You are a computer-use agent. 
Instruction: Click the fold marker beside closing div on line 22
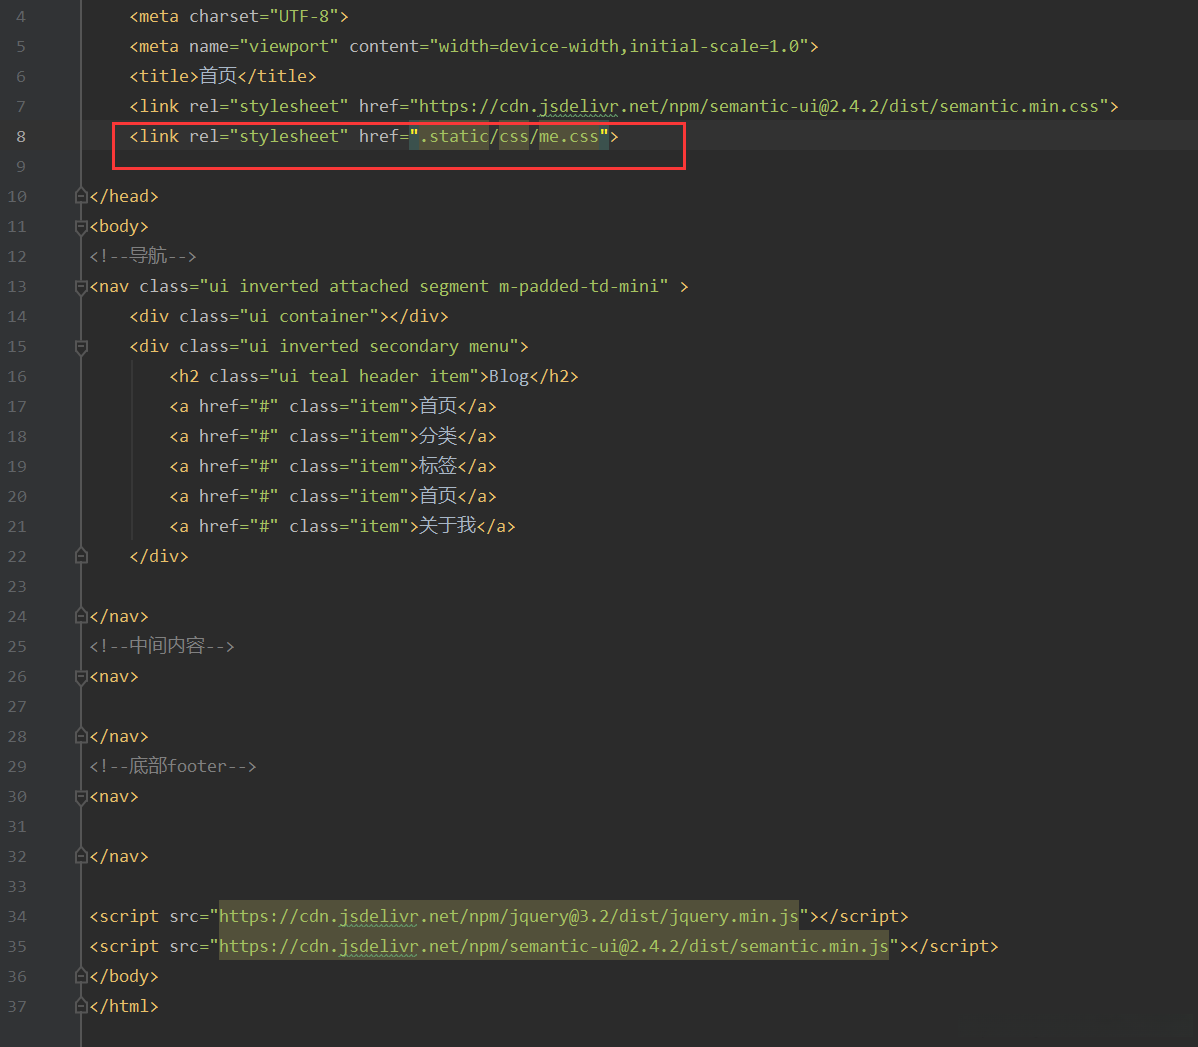point(82,557)
